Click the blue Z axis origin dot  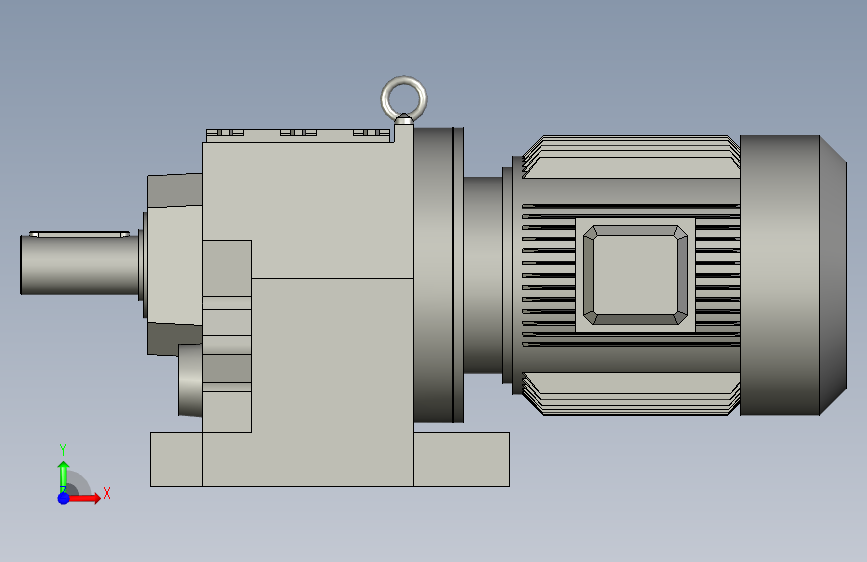pyautogui.click(x=64, y=498)
